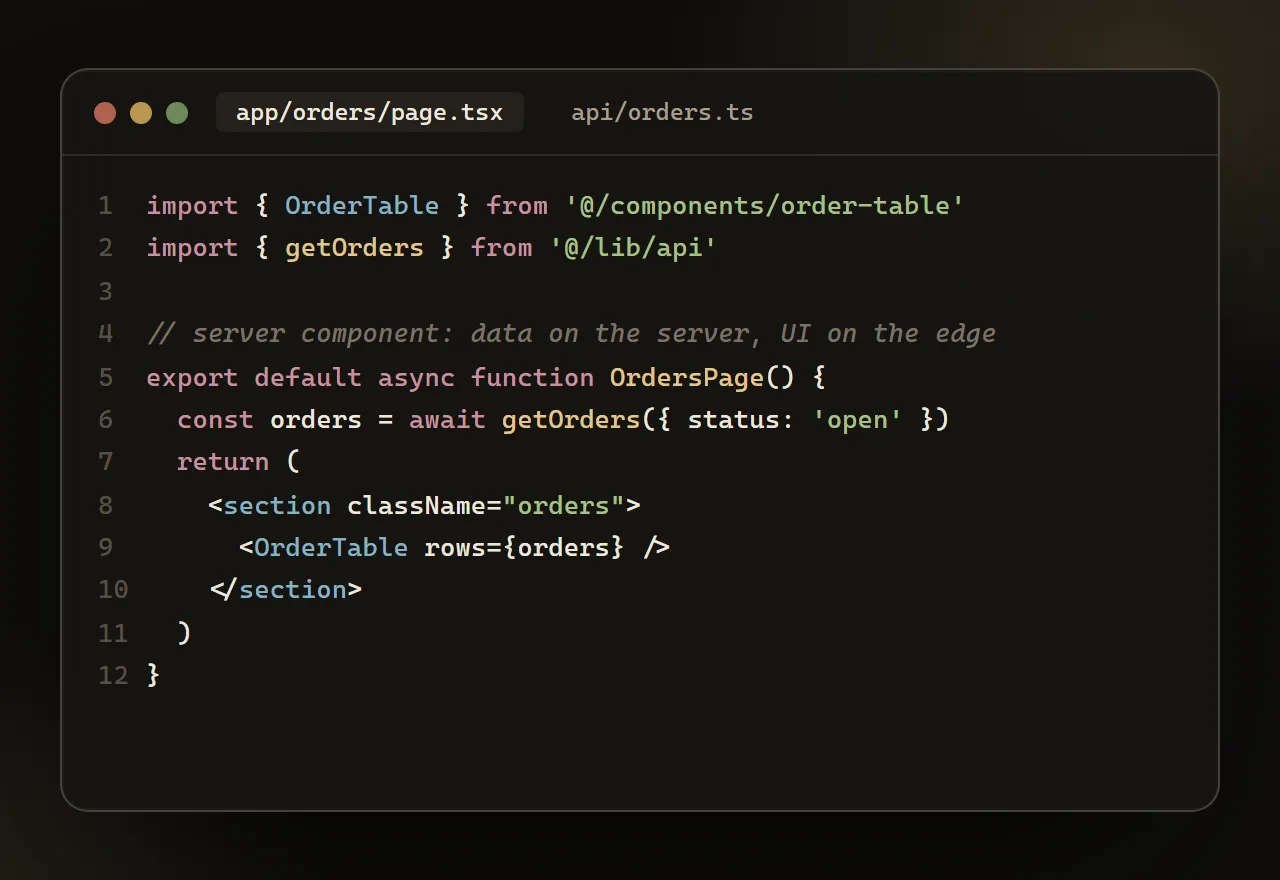Click the 'return' keyword on line 7

click(x=223, y=462)
